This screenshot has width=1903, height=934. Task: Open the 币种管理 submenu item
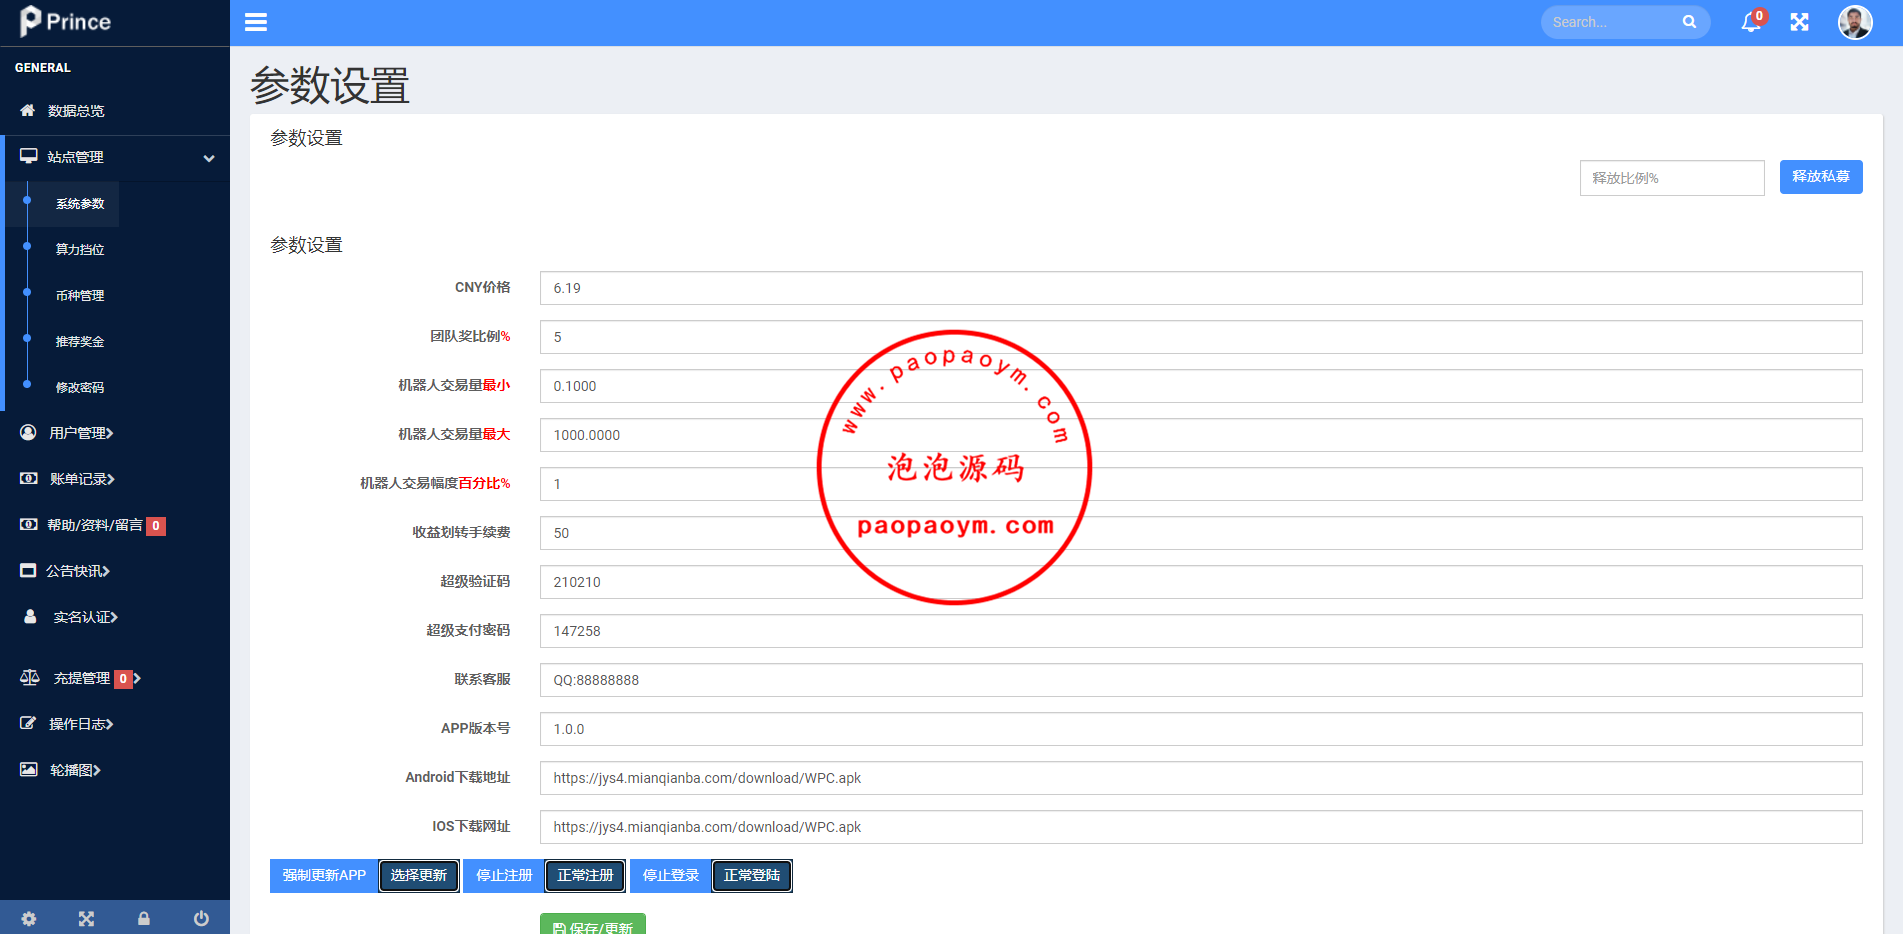80,296
